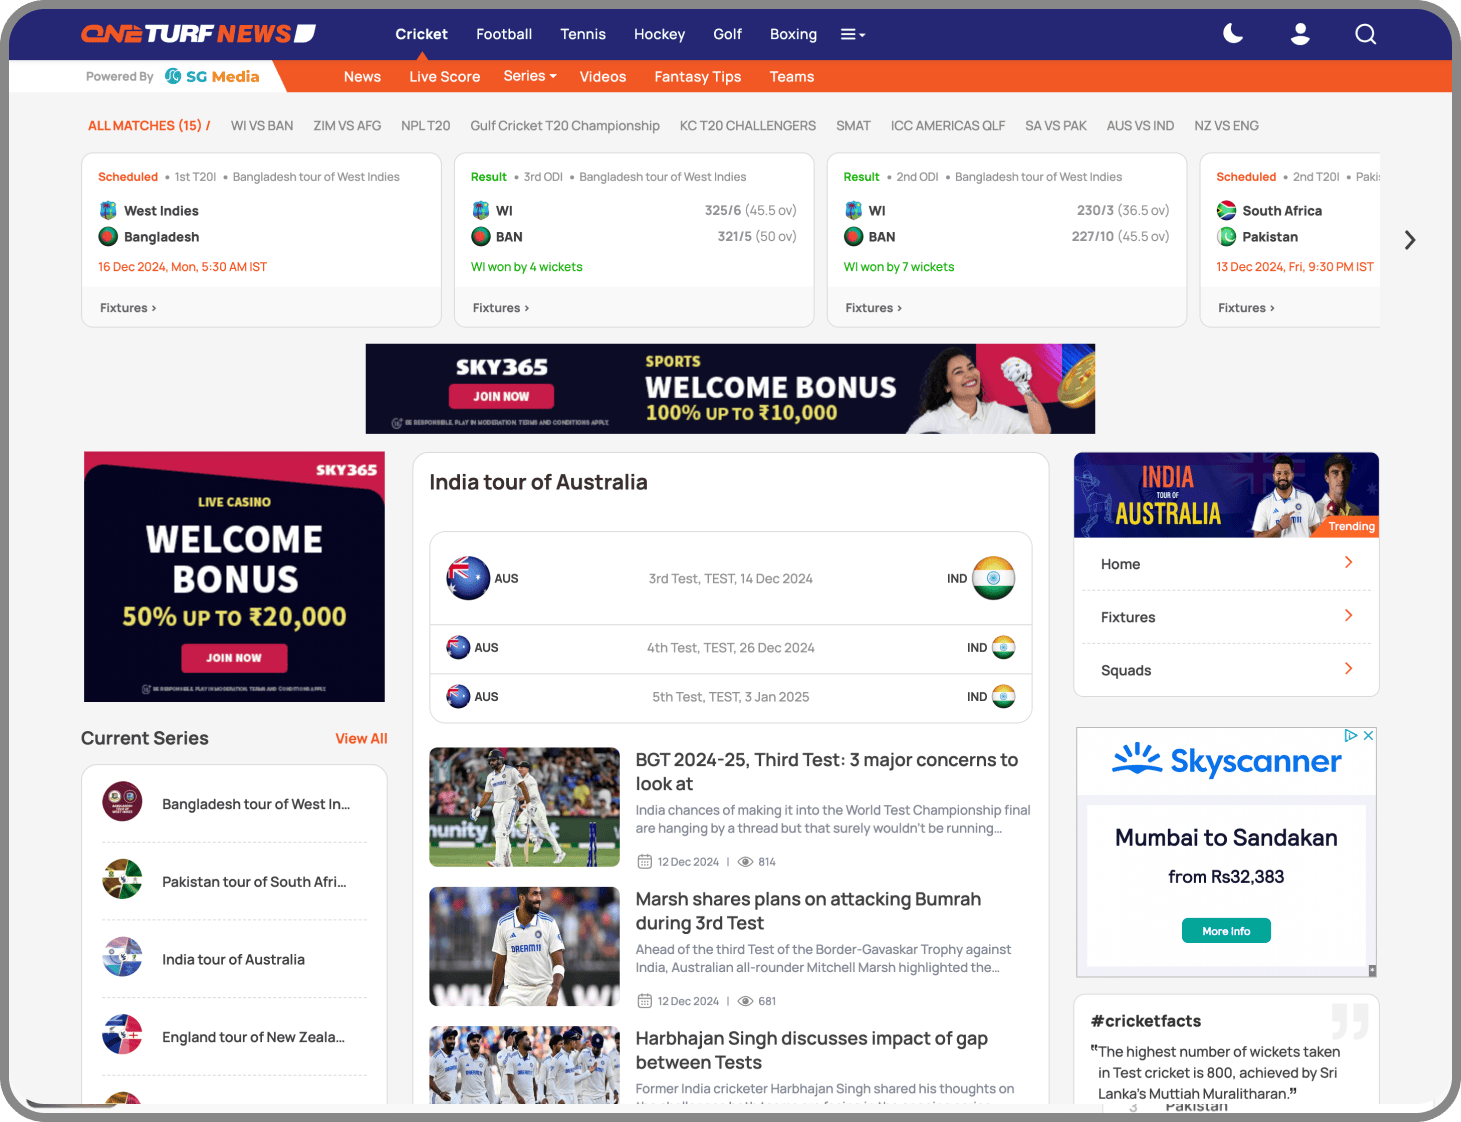Filter matches by NZ VS ENG
1461x1122 pixels.
(1226, 126)
